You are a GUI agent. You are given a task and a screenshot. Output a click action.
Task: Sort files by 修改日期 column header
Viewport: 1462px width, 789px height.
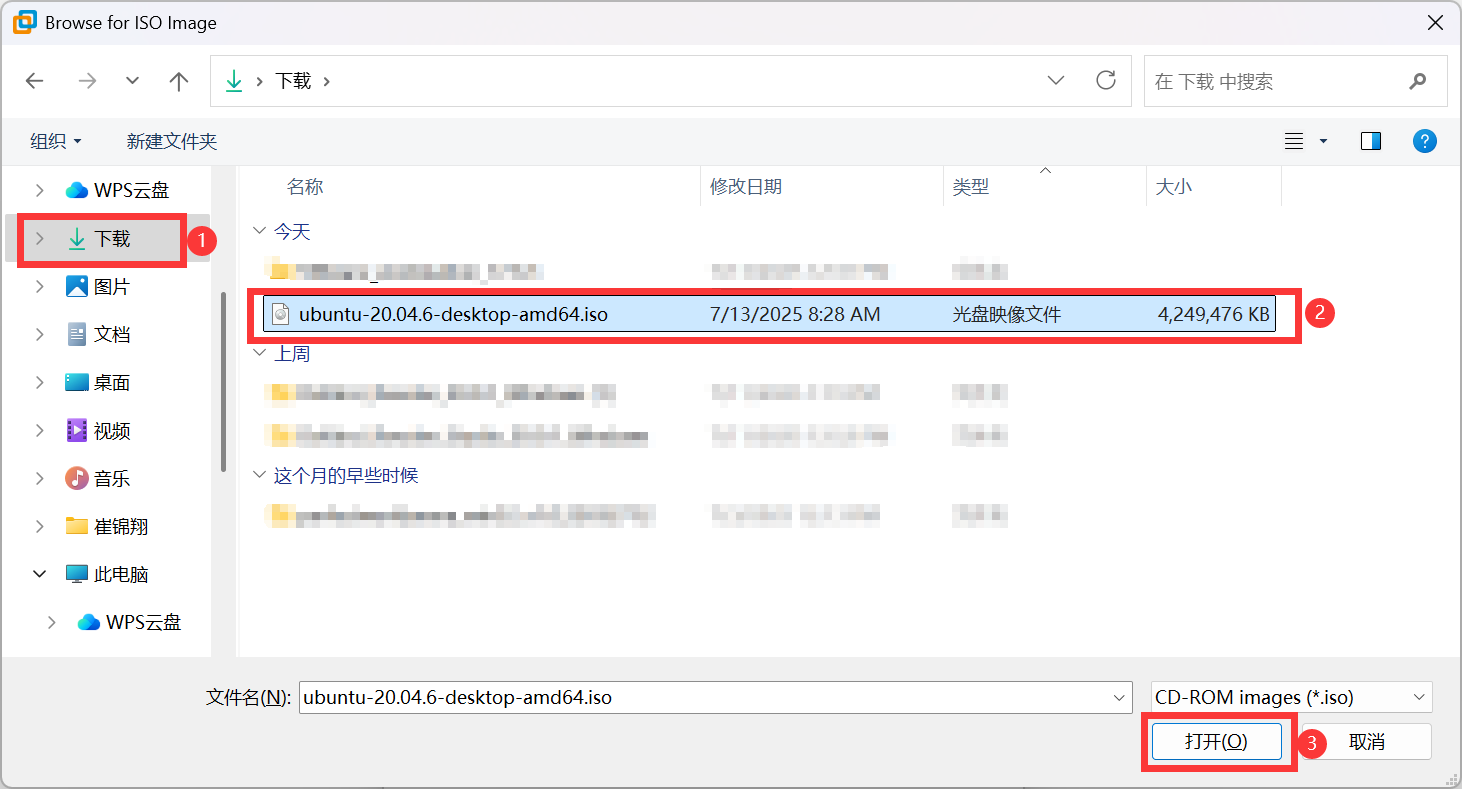click(x=746, y=187)
